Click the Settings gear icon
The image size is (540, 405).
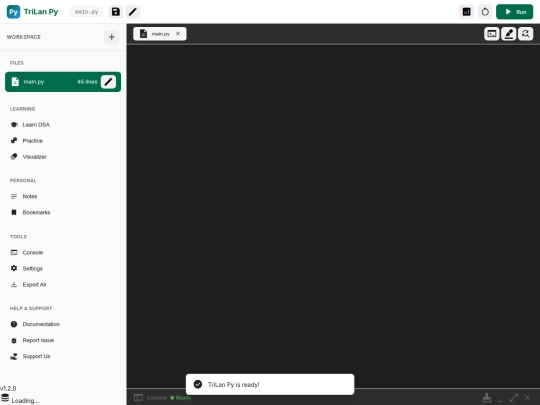(x=14, y=268)
